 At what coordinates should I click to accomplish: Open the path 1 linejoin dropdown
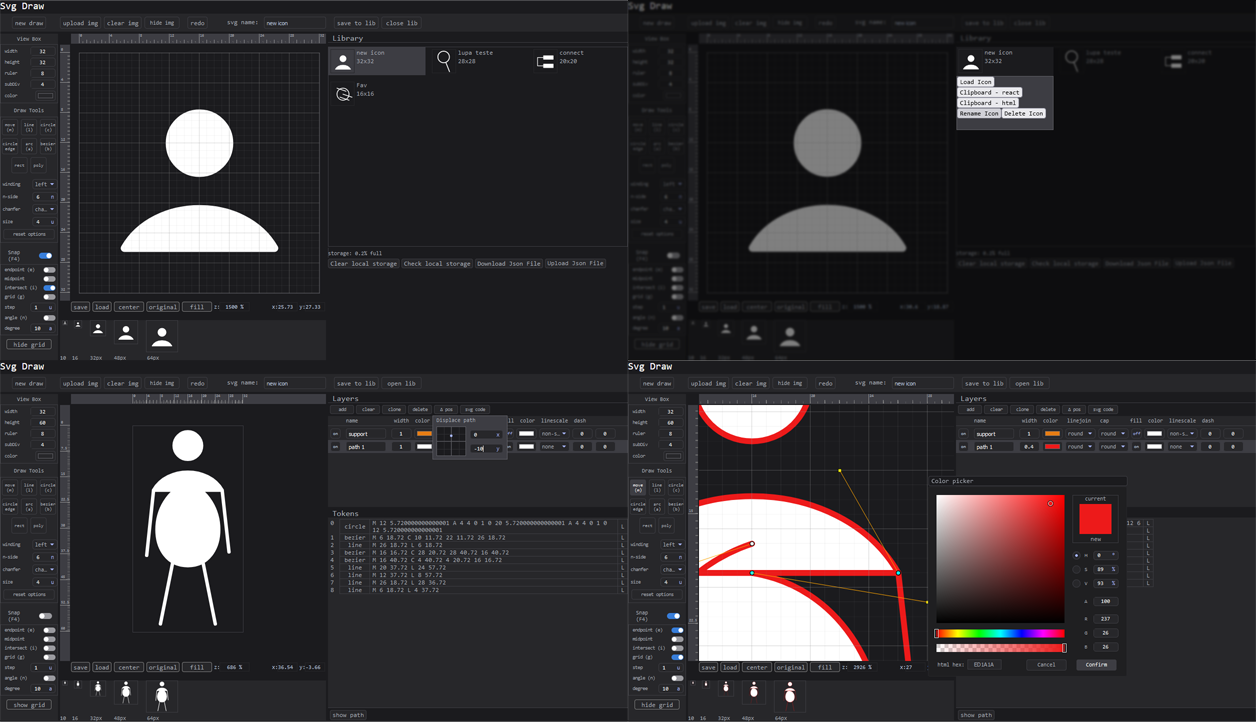coord(1080,446)
